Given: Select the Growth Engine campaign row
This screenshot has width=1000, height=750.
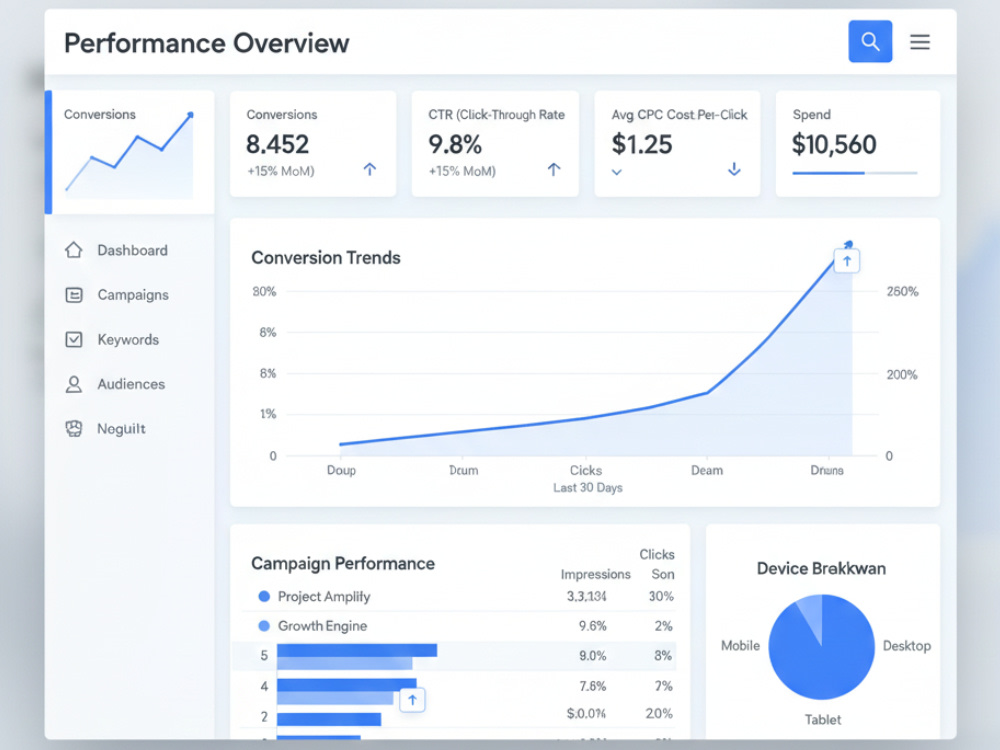Looking at the screenshot, I should point(459,626).
